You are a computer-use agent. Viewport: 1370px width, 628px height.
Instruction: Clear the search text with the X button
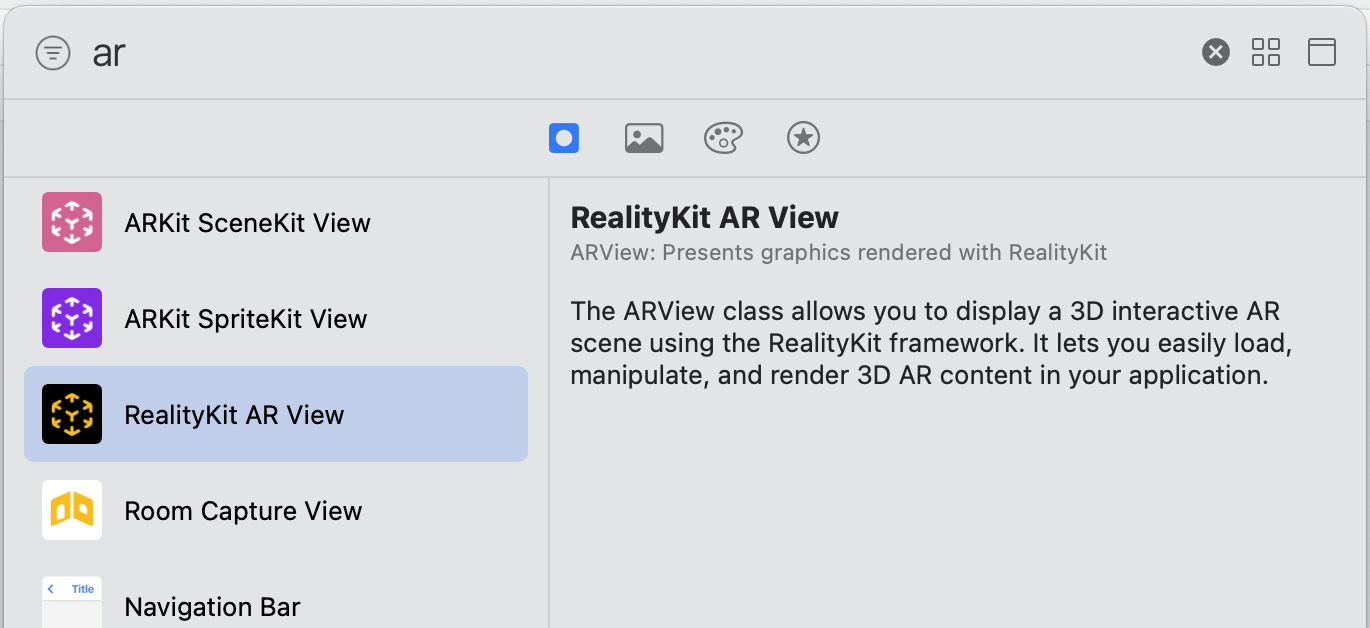click(1215, 52)
